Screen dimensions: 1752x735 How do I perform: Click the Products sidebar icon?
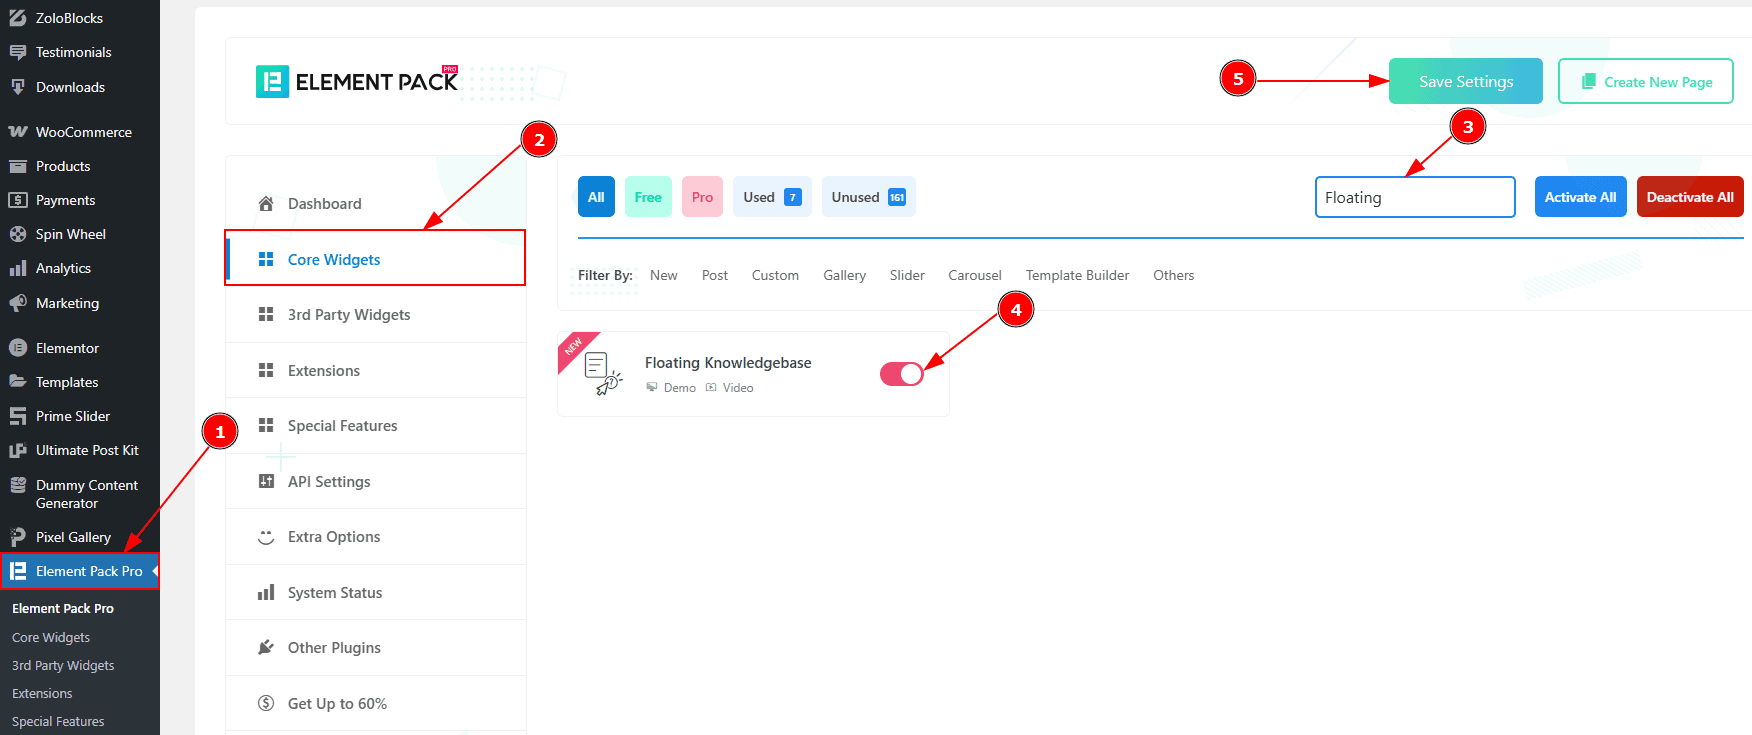click(x=18, y=166)
